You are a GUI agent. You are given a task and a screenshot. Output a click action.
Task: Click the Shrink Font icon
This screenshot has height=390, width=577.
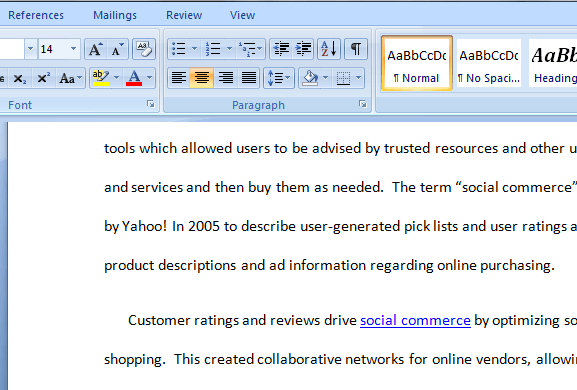(x=117, y=49)
